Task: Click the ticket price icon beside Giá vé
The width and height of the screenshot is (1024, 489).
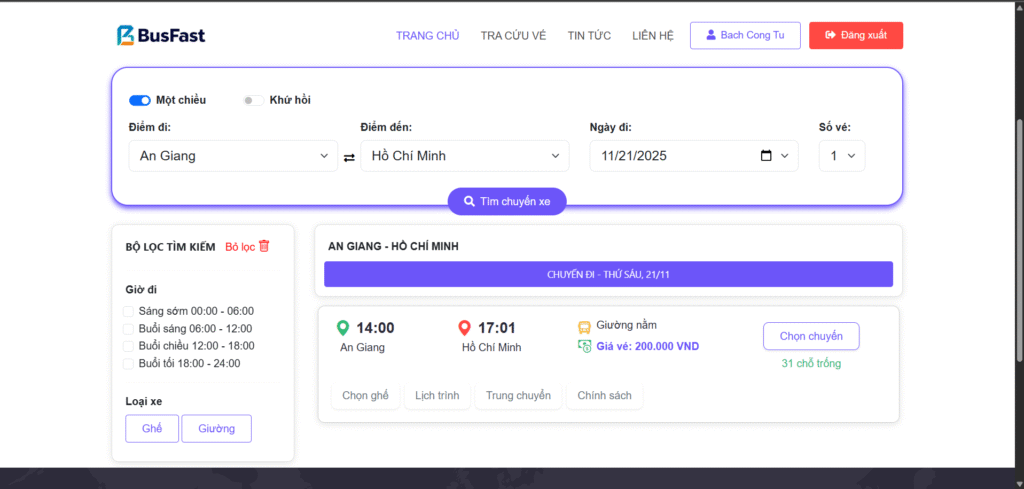Action: pyautogui.click(x=584, y=346)
